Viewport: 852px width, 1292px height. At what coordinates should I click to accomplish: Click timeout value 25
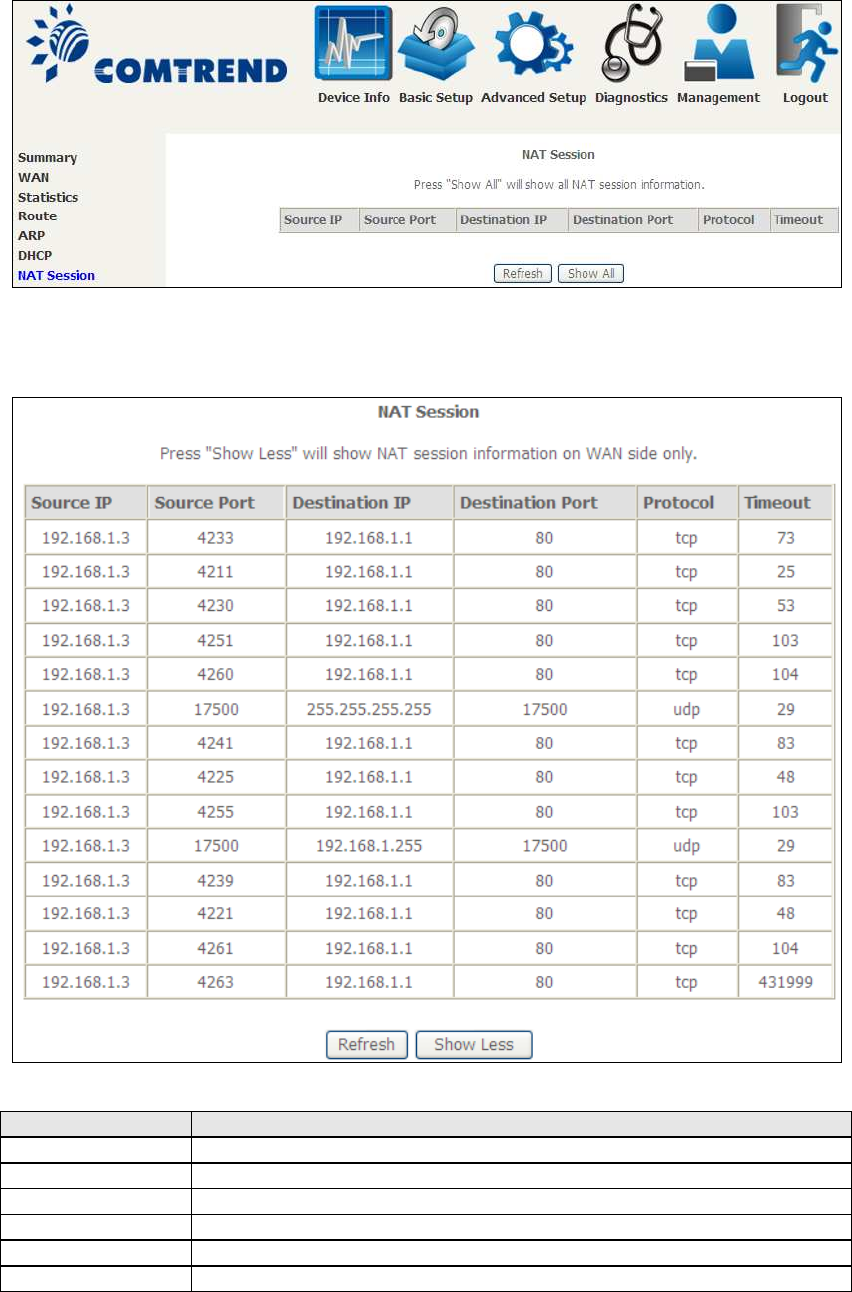pos(785,572)
